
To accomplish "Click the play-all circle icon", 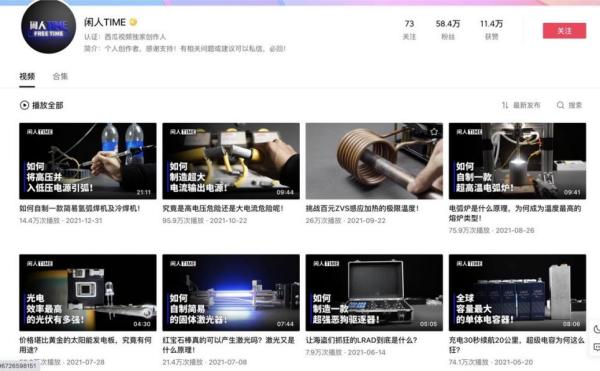I will pyautogui.click(x=24, y=105).
